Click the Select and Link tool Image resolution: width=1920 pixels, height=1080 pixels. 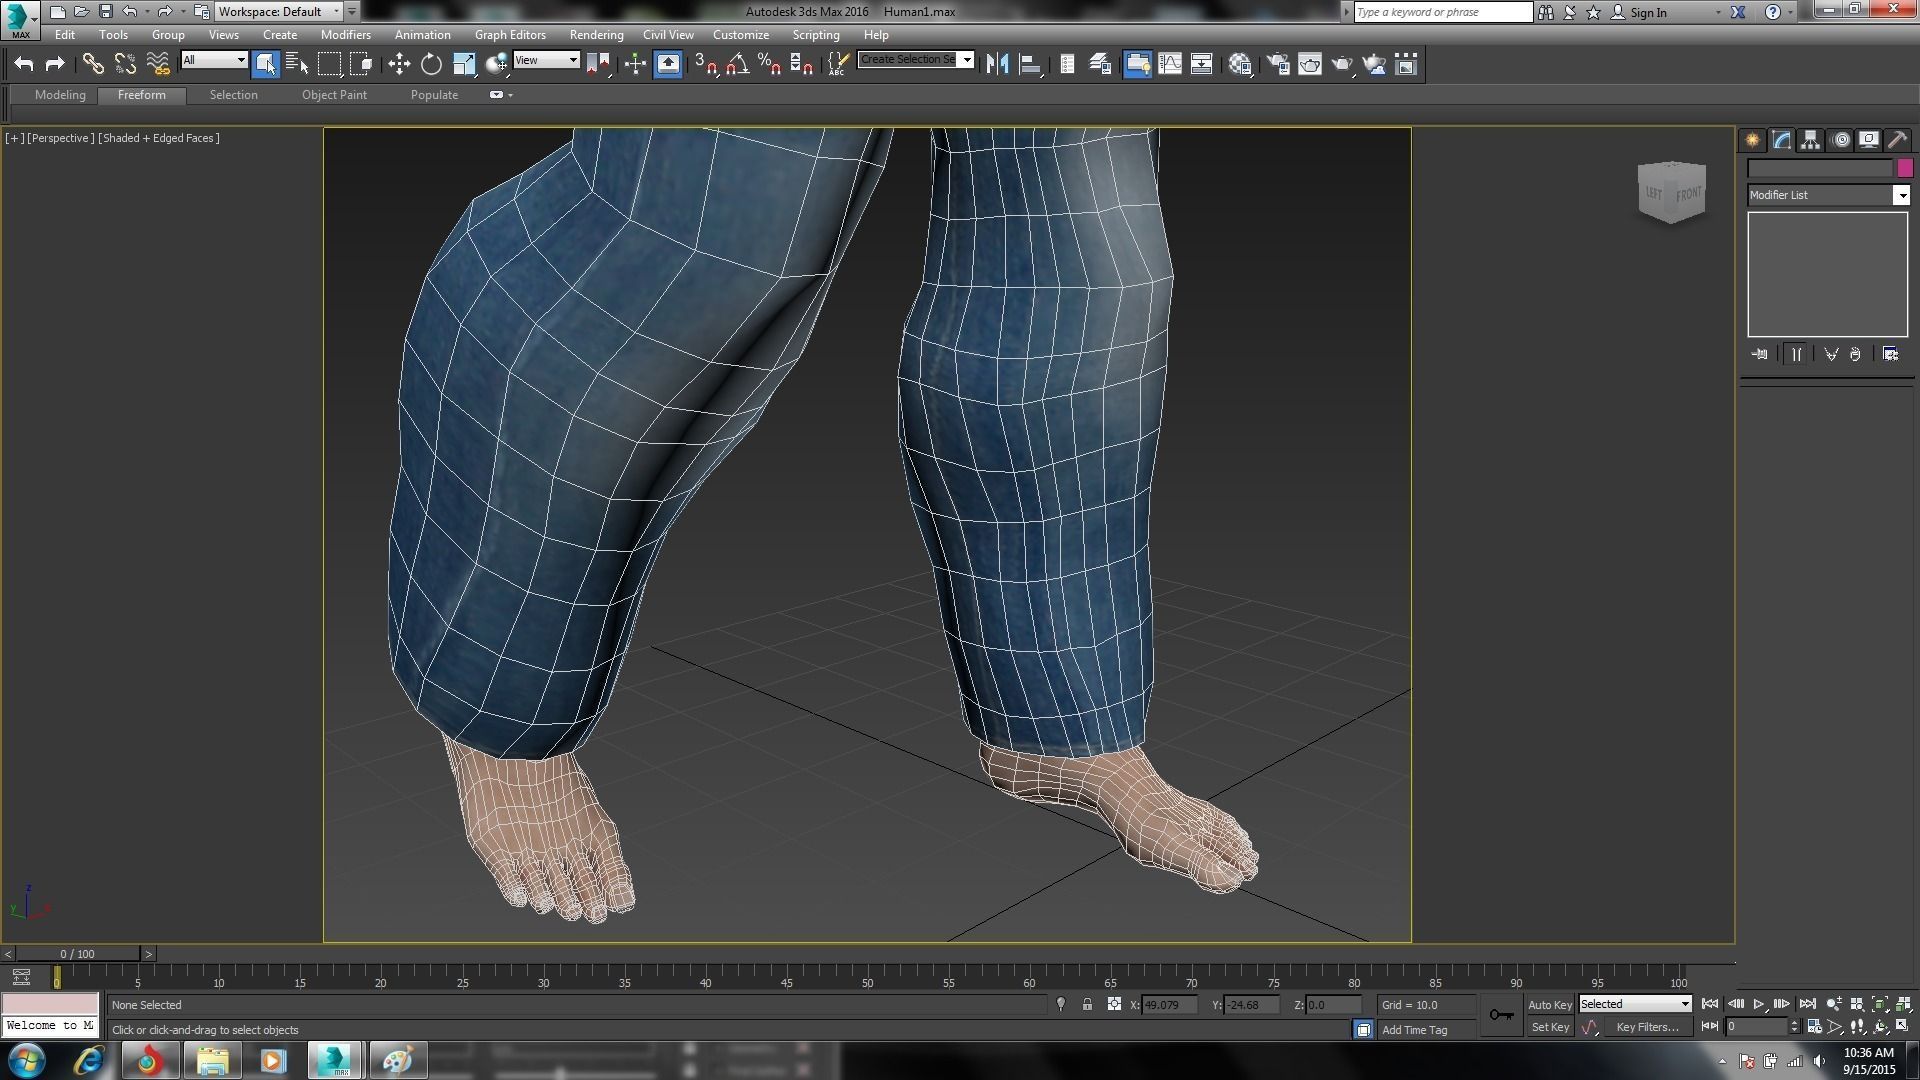tap(93, 64)
